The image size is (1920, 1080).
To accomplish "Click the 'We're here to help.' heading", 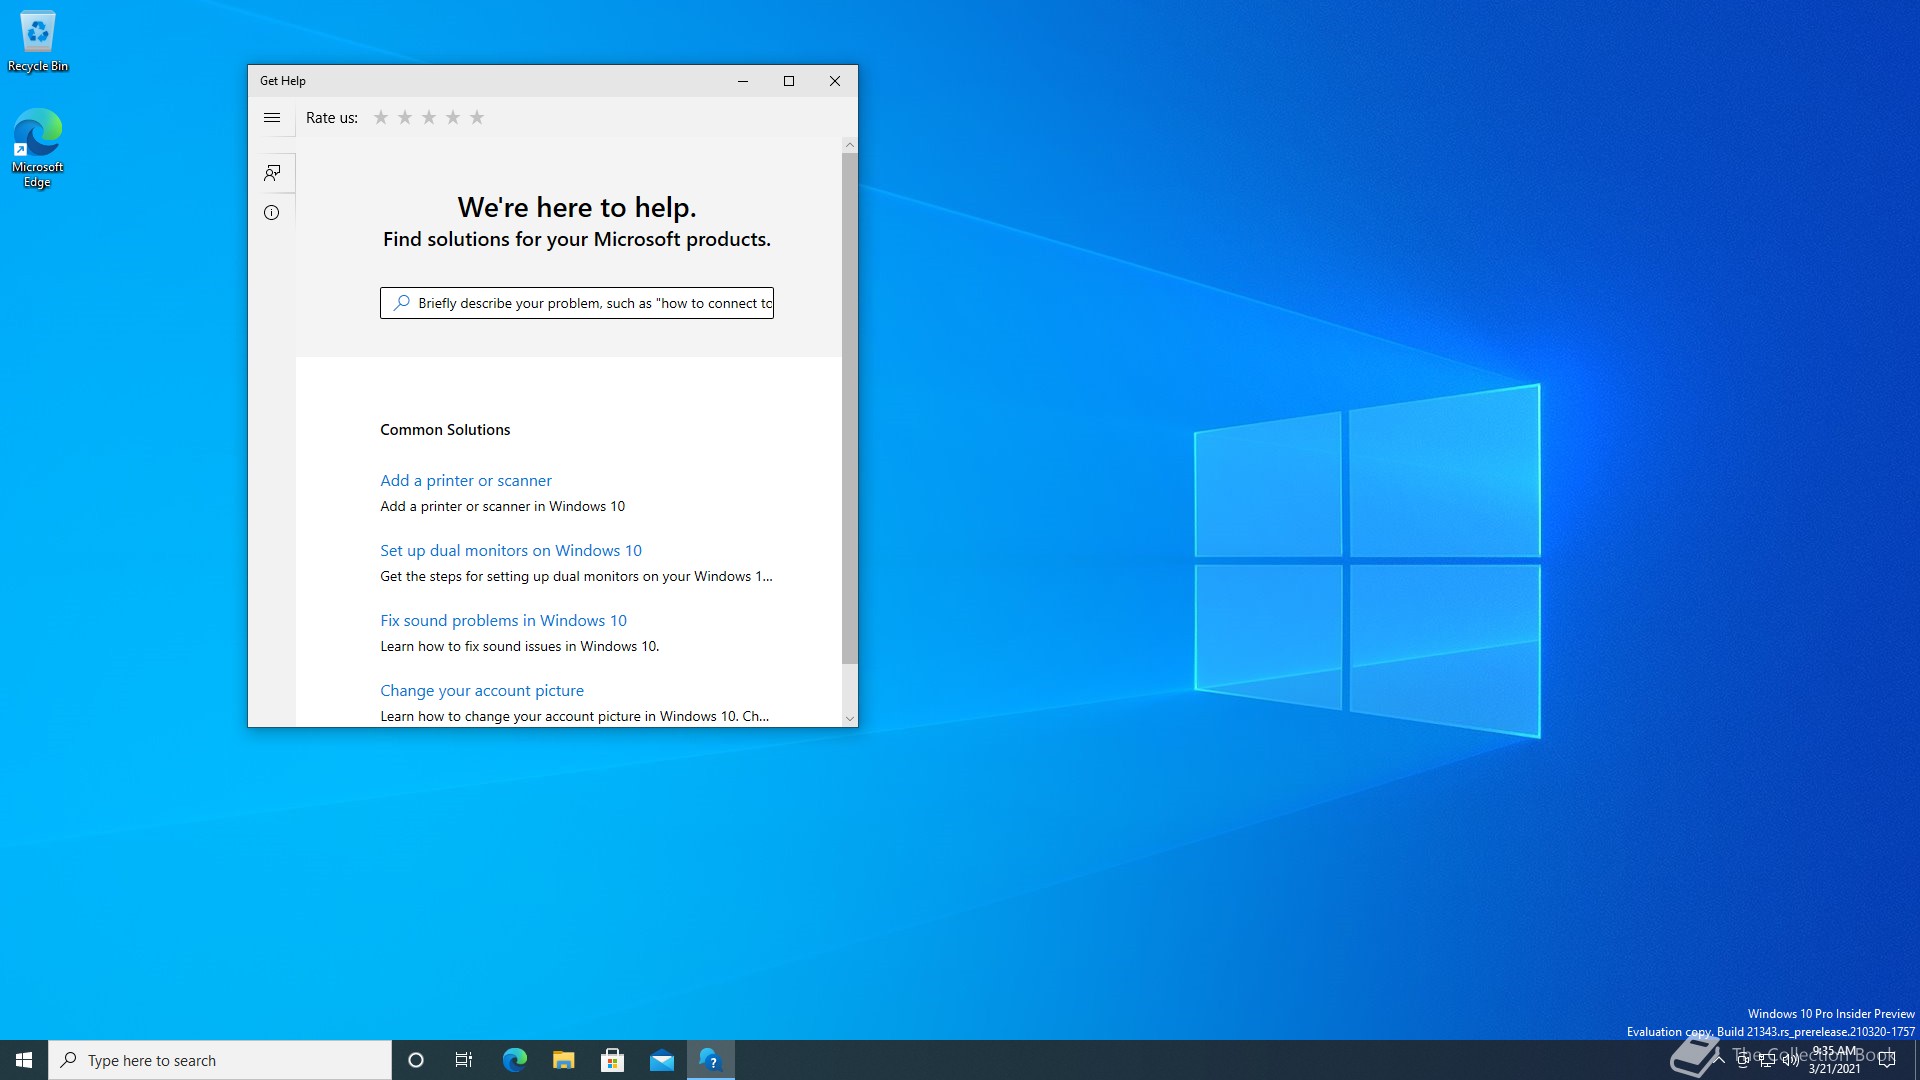I will (x=577, y=207).
